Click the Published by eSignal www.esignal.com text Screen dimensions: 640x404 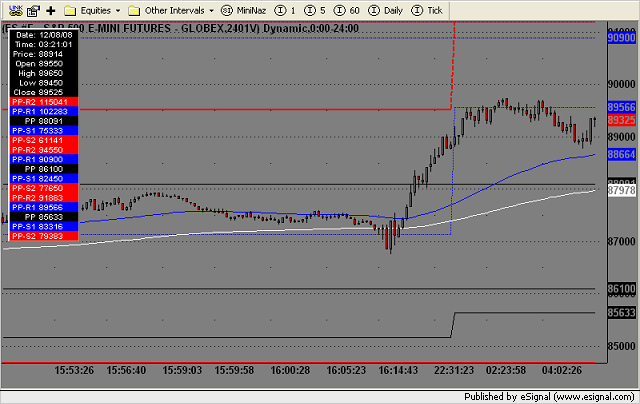[549, 397]
